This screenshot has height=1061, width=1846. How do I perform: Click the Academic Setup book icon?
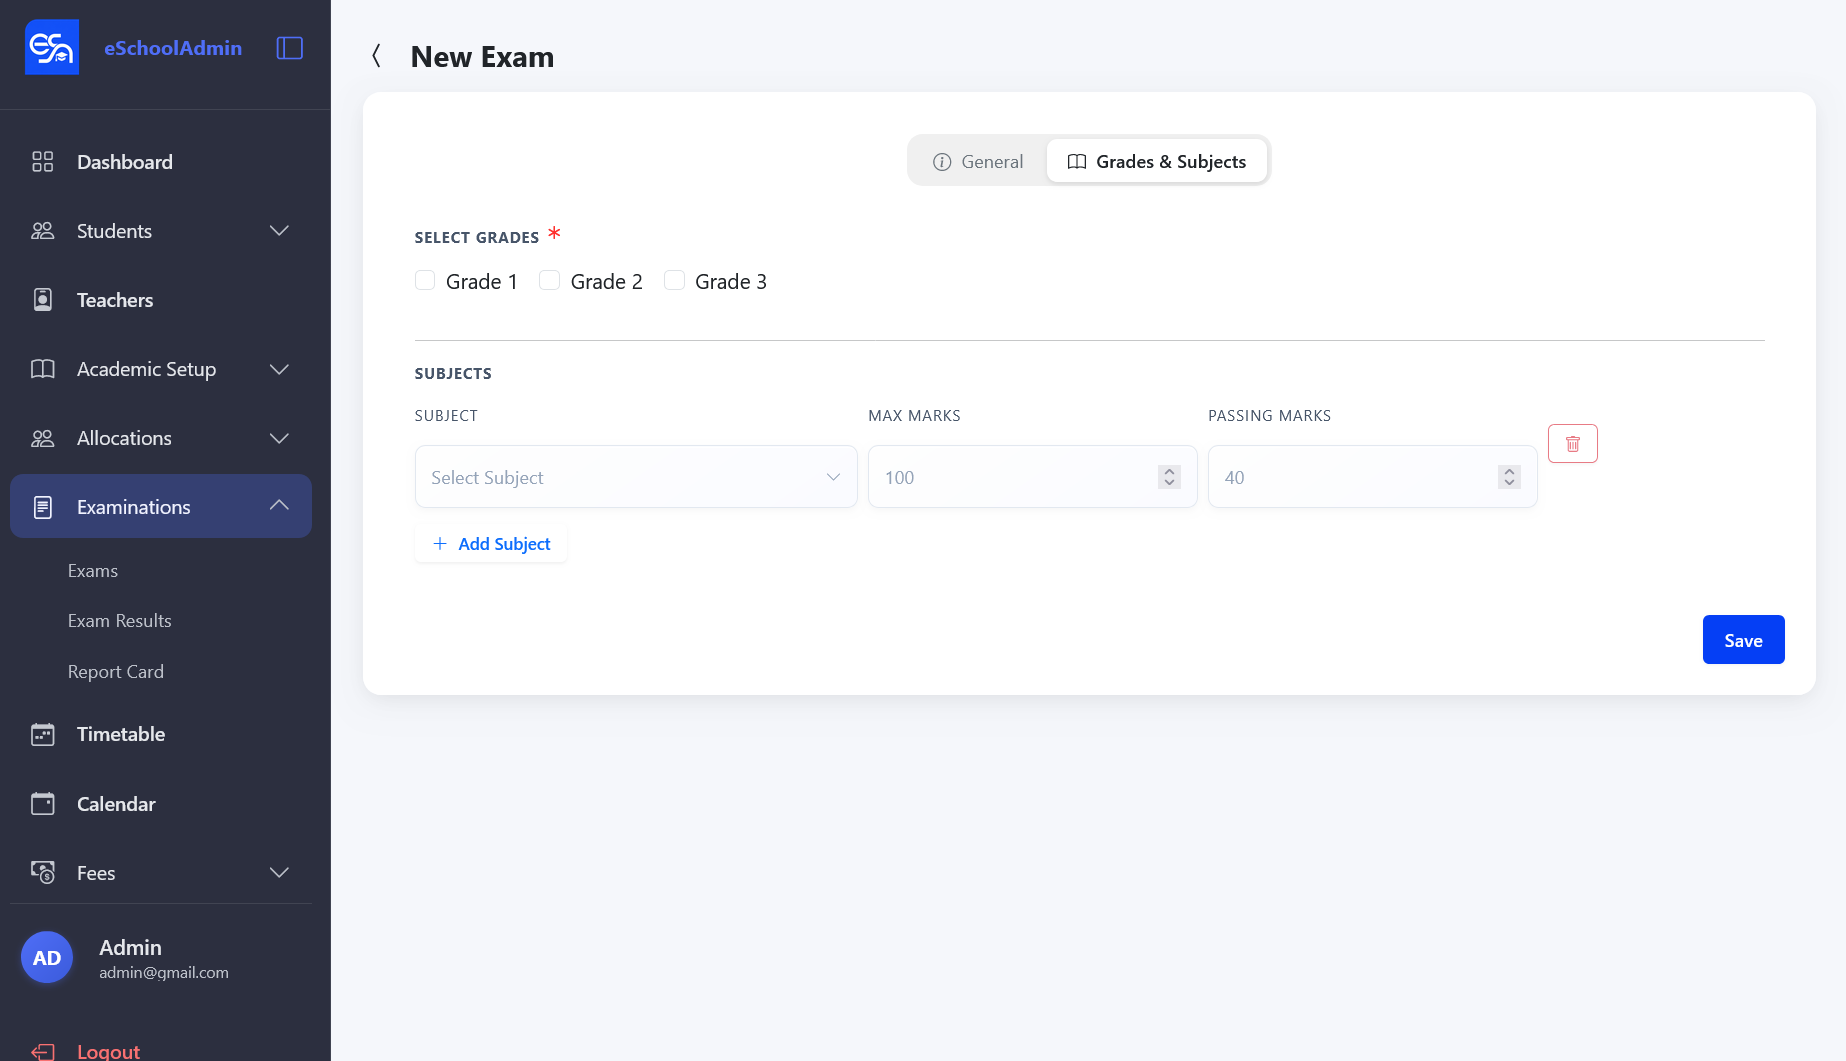tap(43, 369)
